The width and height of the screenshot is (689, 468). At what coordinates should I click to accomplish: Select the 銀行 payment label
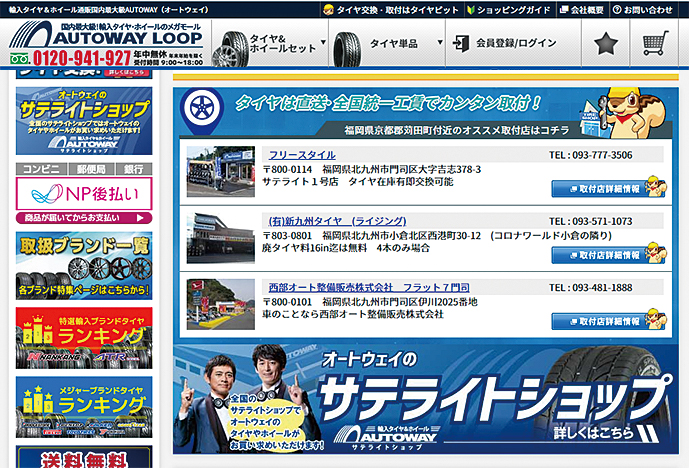(134, 169)
